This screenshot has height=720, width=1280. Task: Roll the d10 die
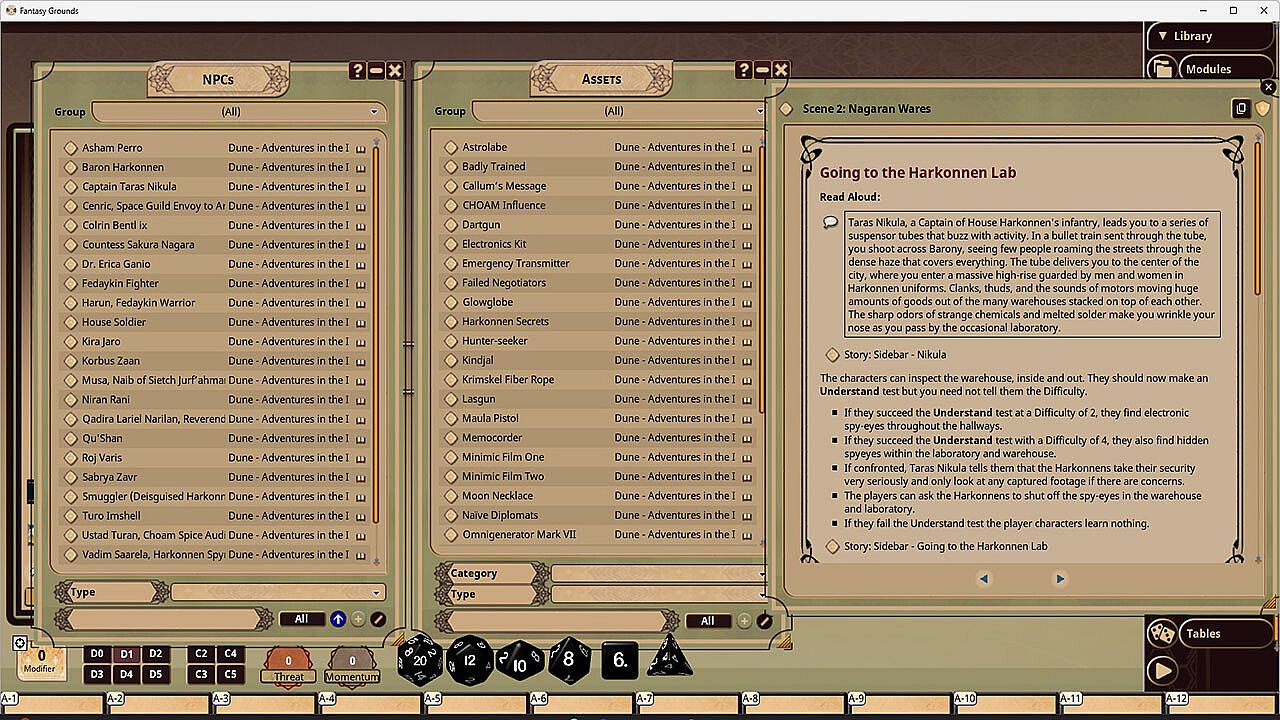click(x=520, y=661)
